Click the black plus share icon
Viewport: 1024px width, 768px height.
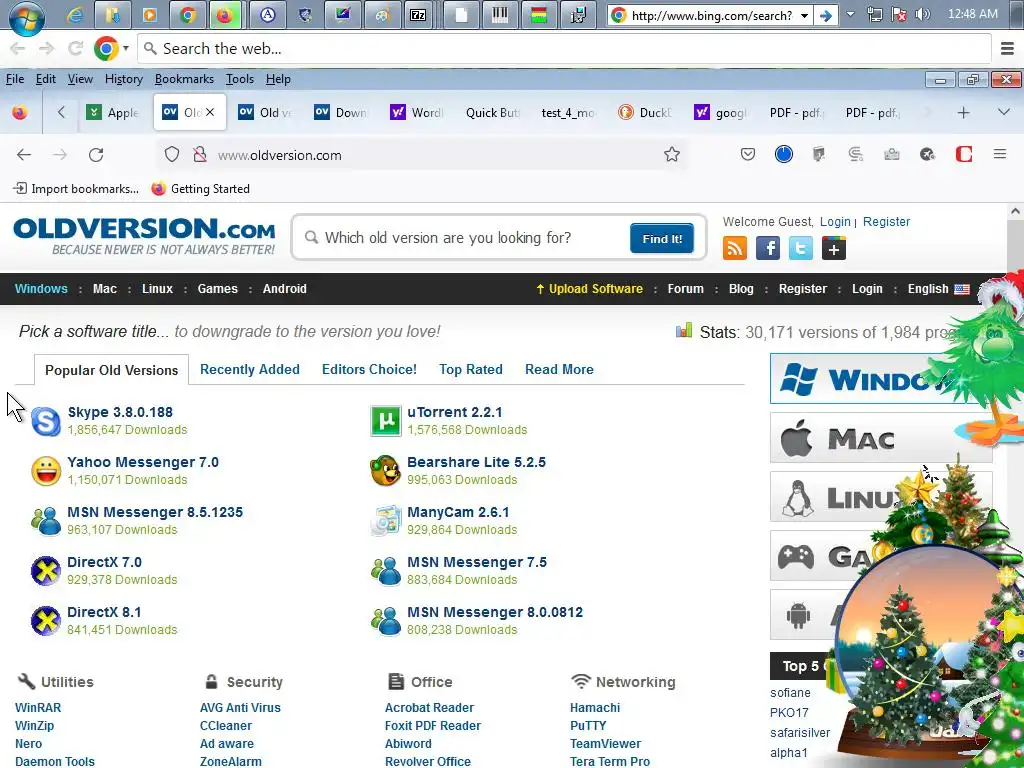tap(834, 248)
